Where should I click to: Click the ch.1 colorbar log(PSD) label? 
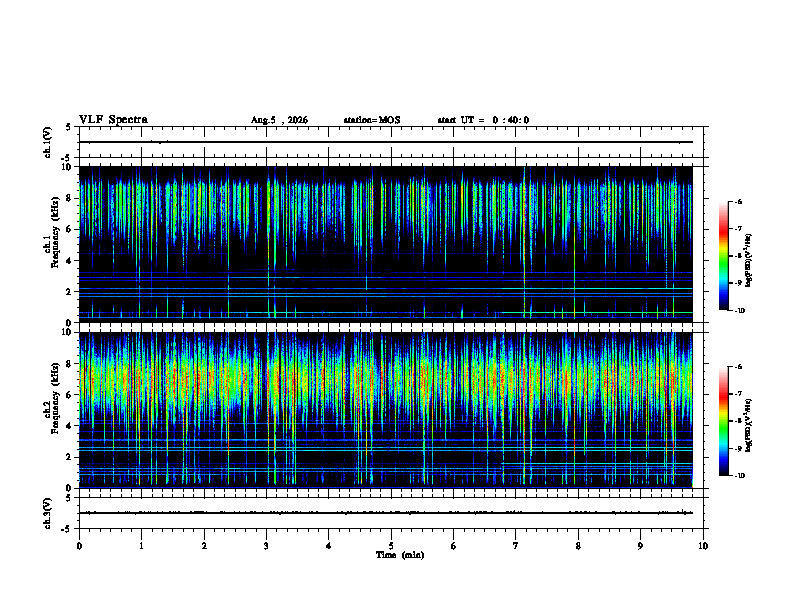click(x=749, y=260)
